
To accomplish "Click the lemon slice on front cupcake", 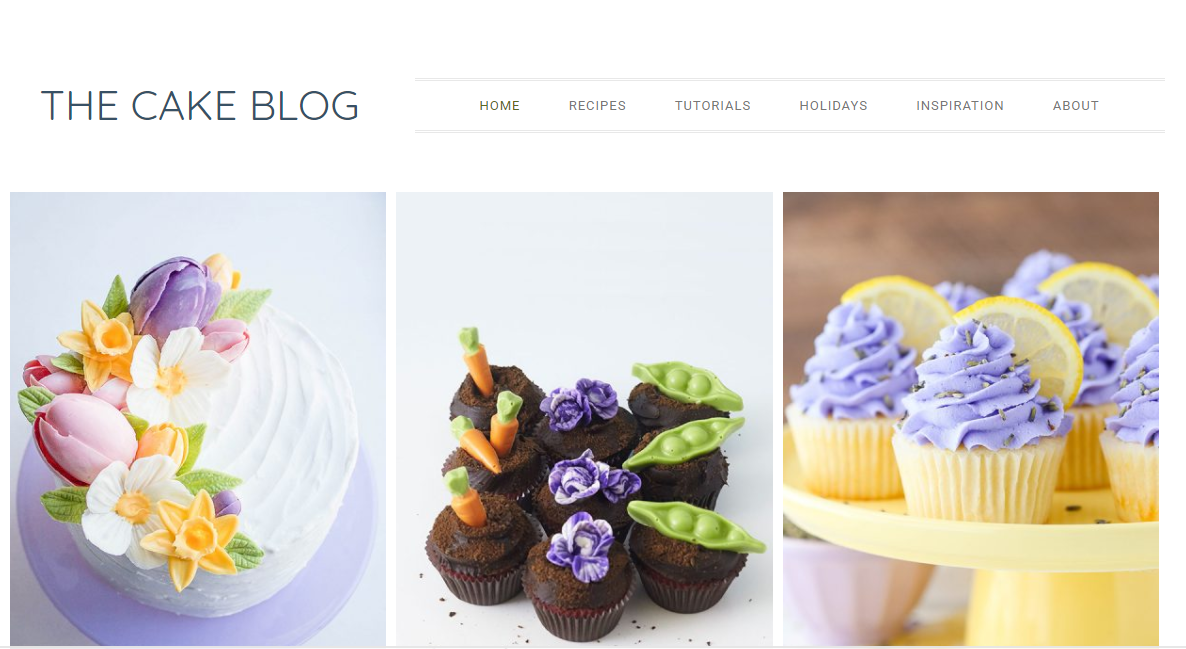I will [1027, 342].
